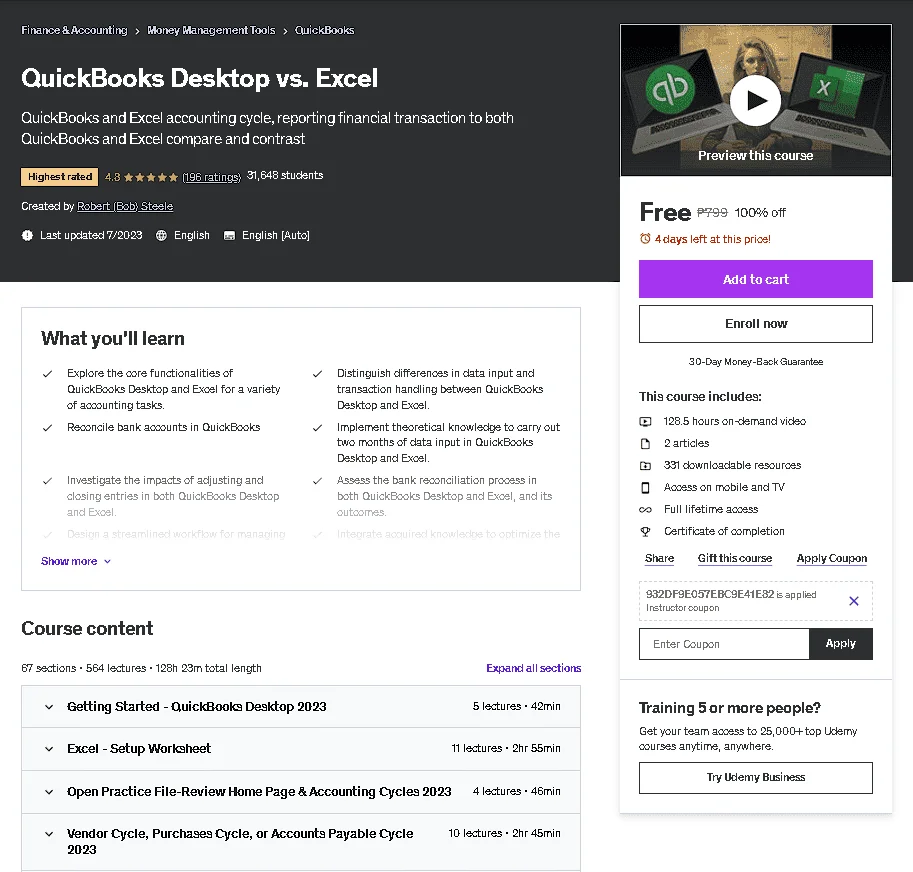Click Try Udemy Business button
Image resolution: width=913 pixels, height=872 pixels.
pos(755,778)
